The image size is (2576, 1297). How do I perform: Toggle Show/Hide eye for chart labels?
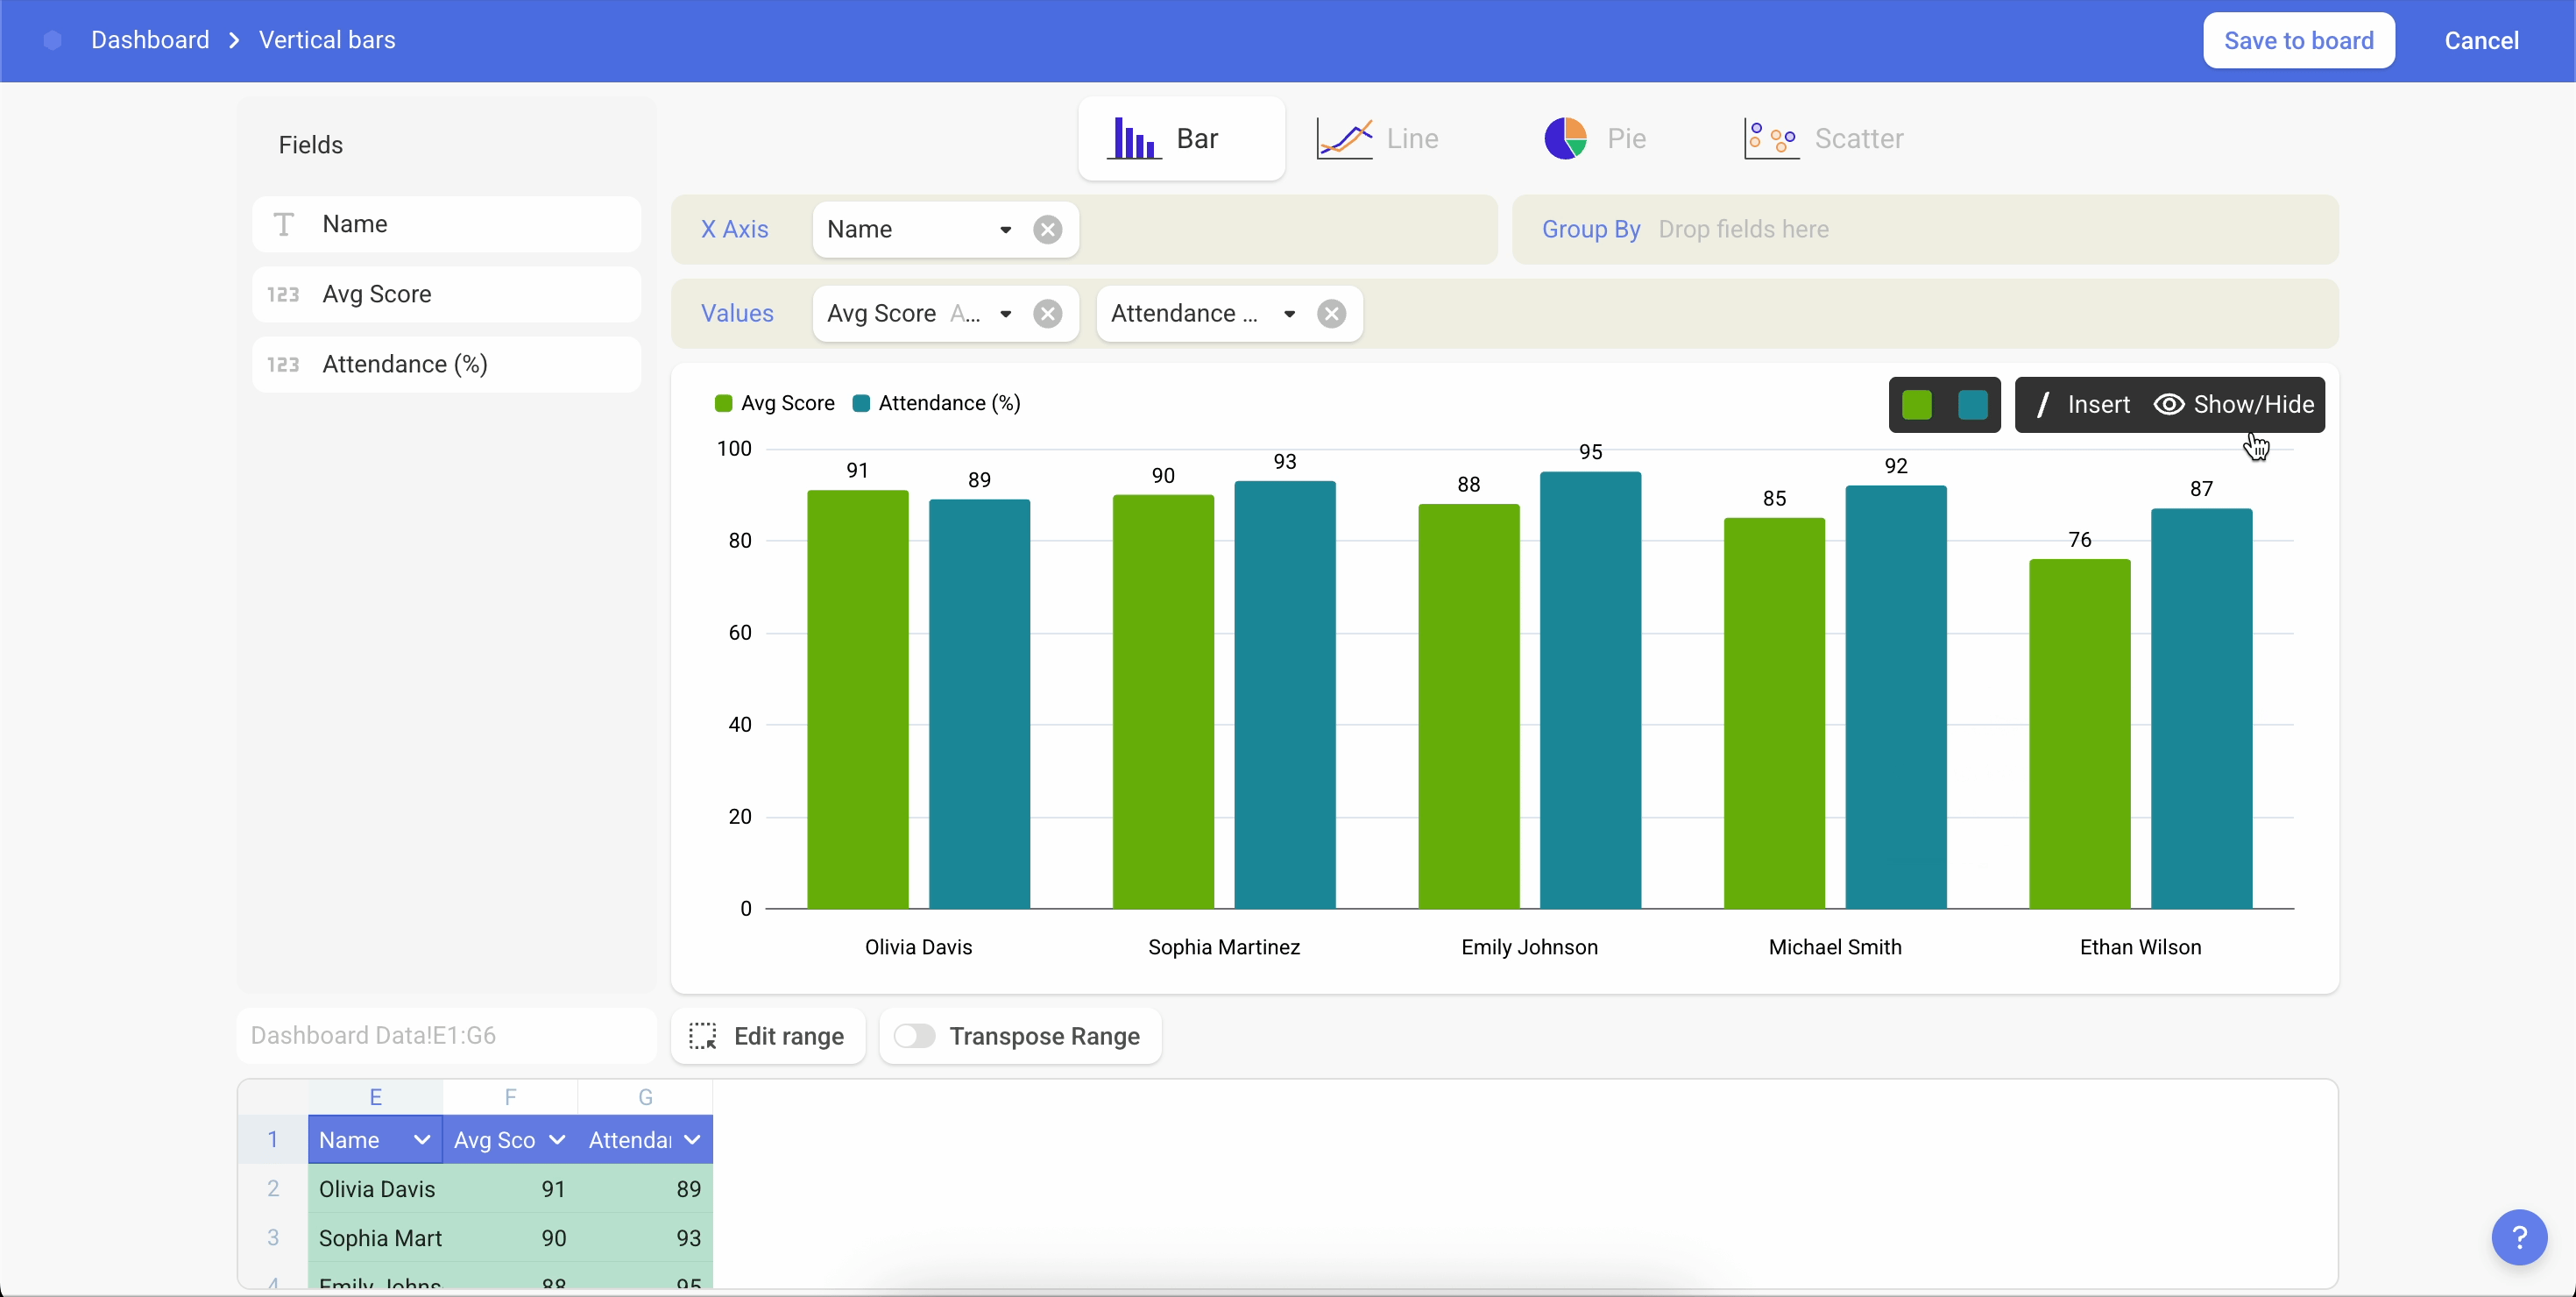click(2168, 405)
